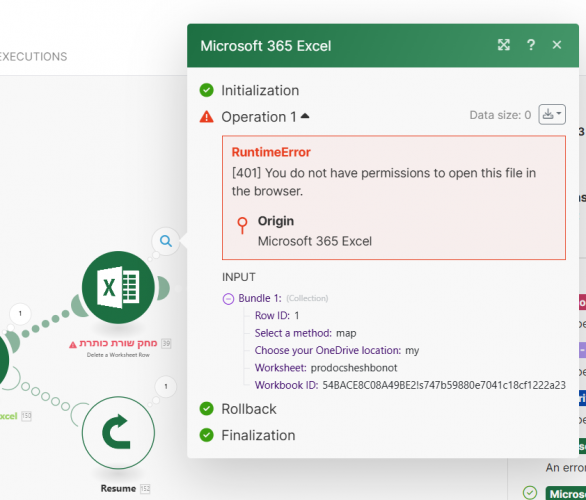This screenshot has width=586, height=500.
Task: Open the Initialization step
Action: (260, 90)
